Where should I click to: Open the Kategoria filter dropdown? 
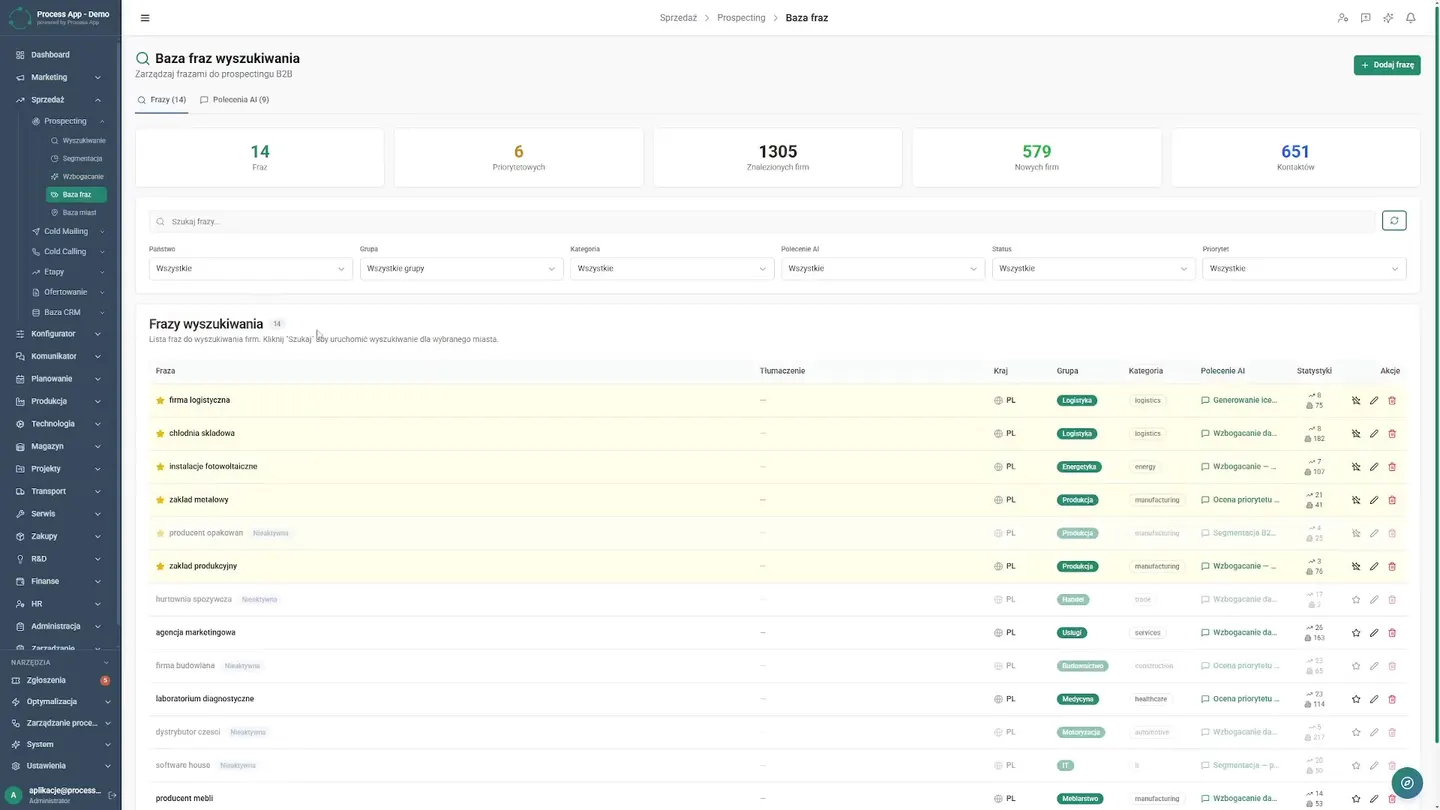(x=672, y=268)
